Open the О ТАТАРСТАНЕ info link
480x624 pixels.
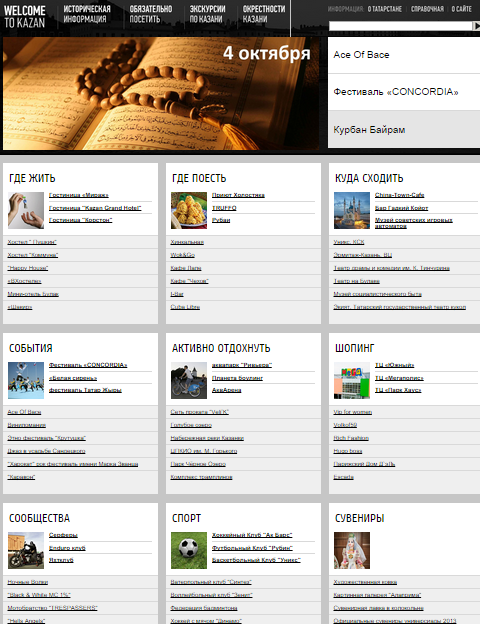(x=384, y=9)
